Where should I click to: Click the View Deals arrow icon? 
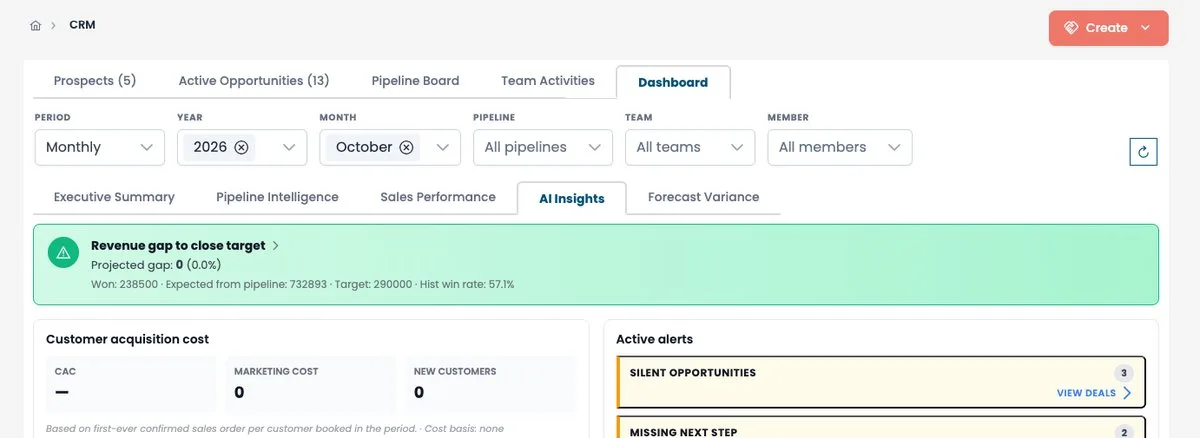click(1127, 393)
